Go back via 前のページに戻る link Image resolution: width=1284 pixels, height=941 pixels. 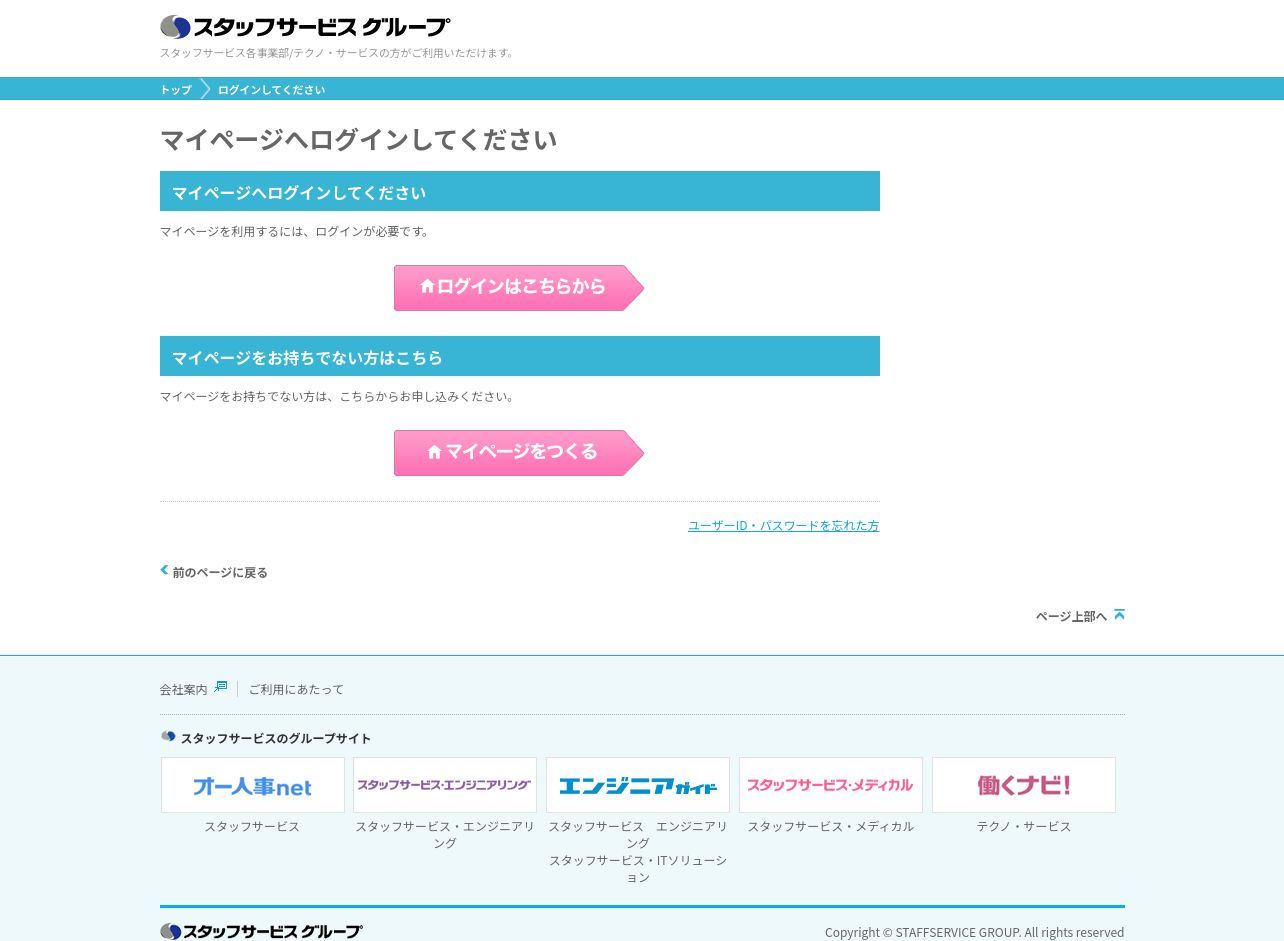pyautogui.click(x=220, y=572)
